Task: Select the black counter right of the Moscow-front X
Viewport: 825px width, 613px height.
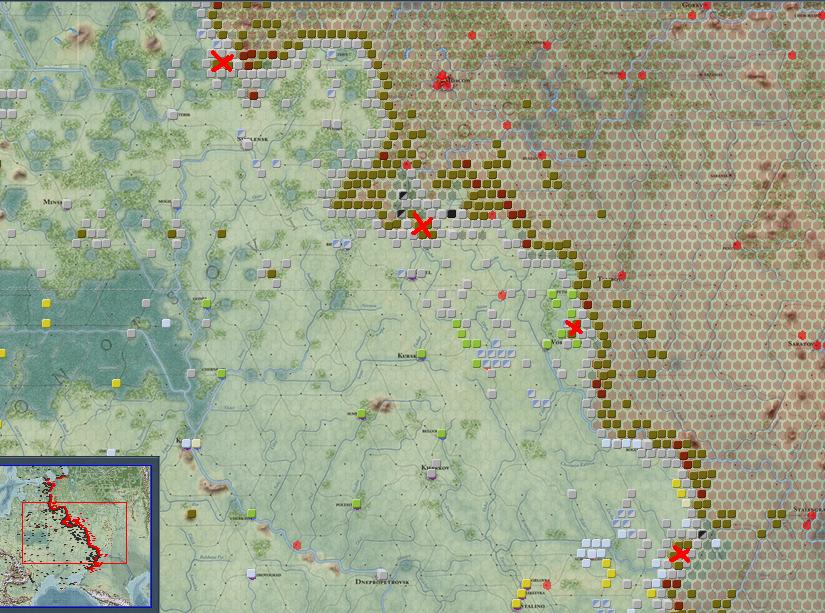Action: tap(451, 214)
